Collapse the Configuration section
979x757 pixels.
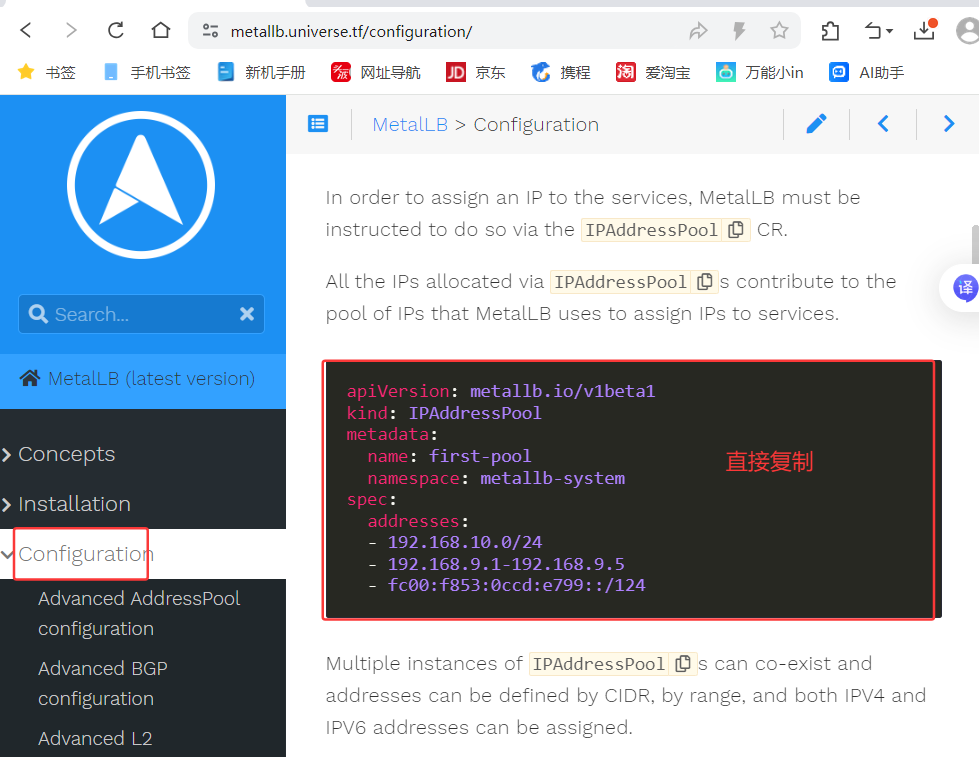click(78, 554)
